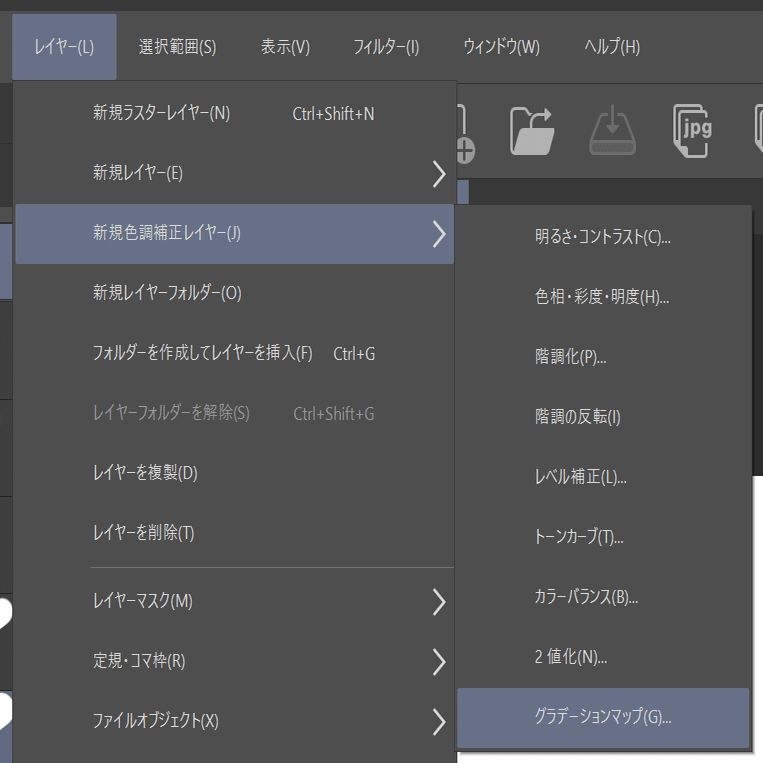Click the export jpg icon
Viewport: 763px width, 763px height.
pos(692,130)
